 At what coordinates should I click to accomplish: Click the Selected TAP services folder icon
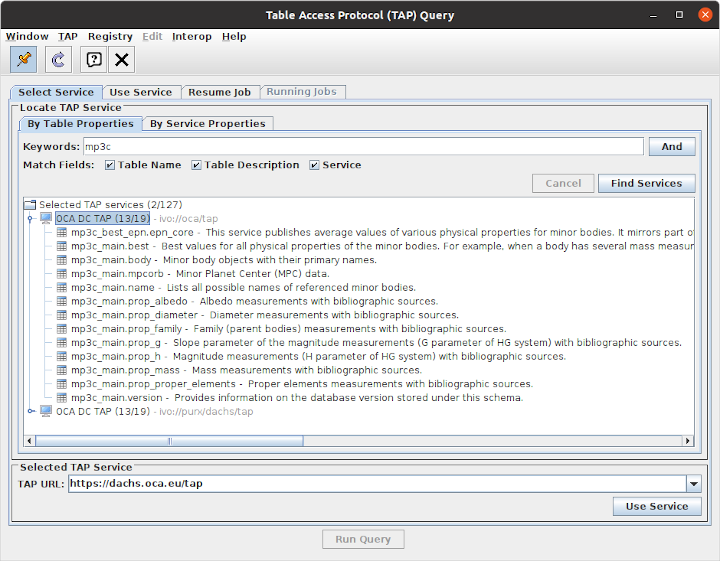click(30, 204)
